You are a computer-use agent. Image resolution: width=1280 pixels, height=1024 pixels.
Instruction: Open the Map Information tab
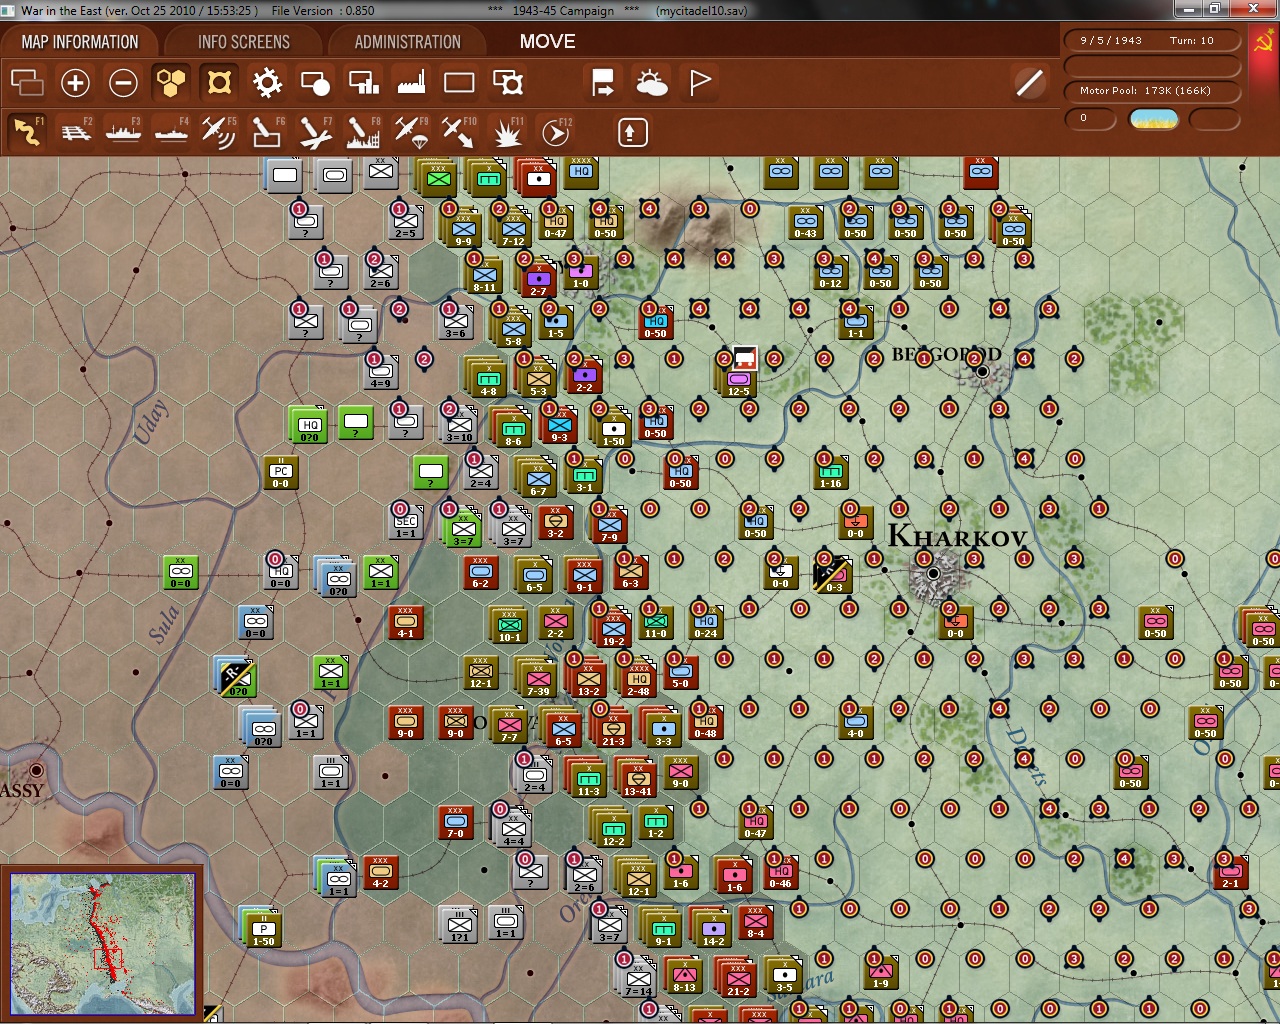[80, 42]
